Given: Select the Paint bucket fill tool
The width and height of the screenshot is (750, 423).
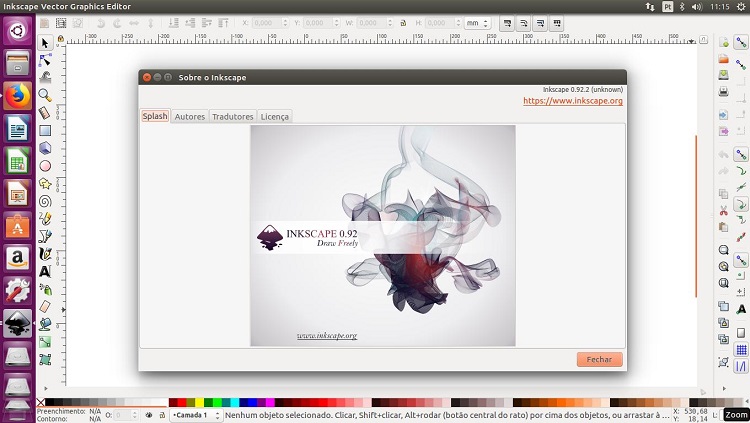Looking at the screenshot, I should tap(45, 324).
